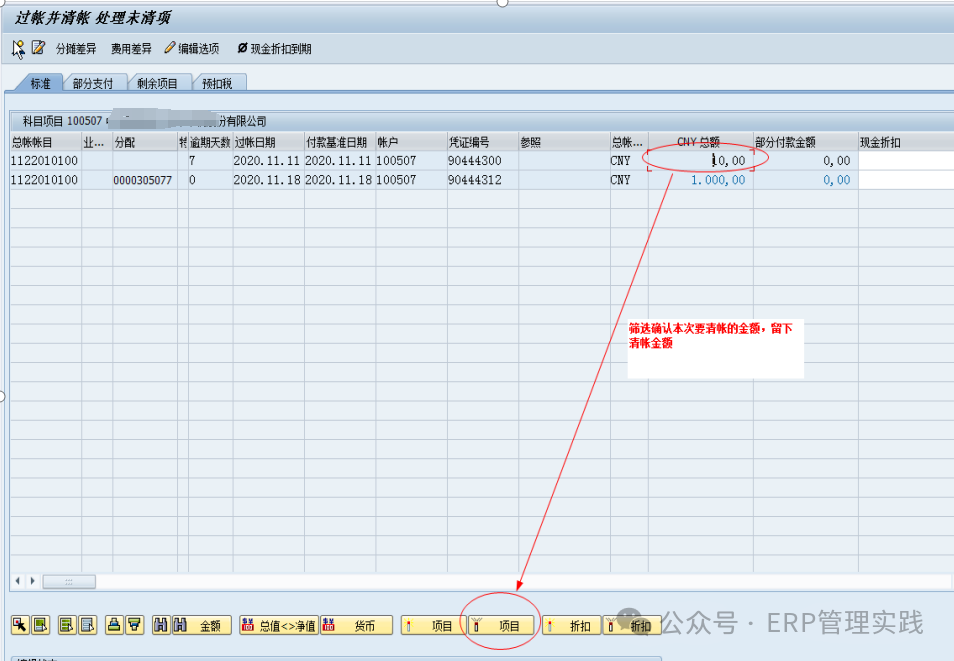Select the 预扣税 tab
This screenshot has height=661, width=954.
coord(218,84)
